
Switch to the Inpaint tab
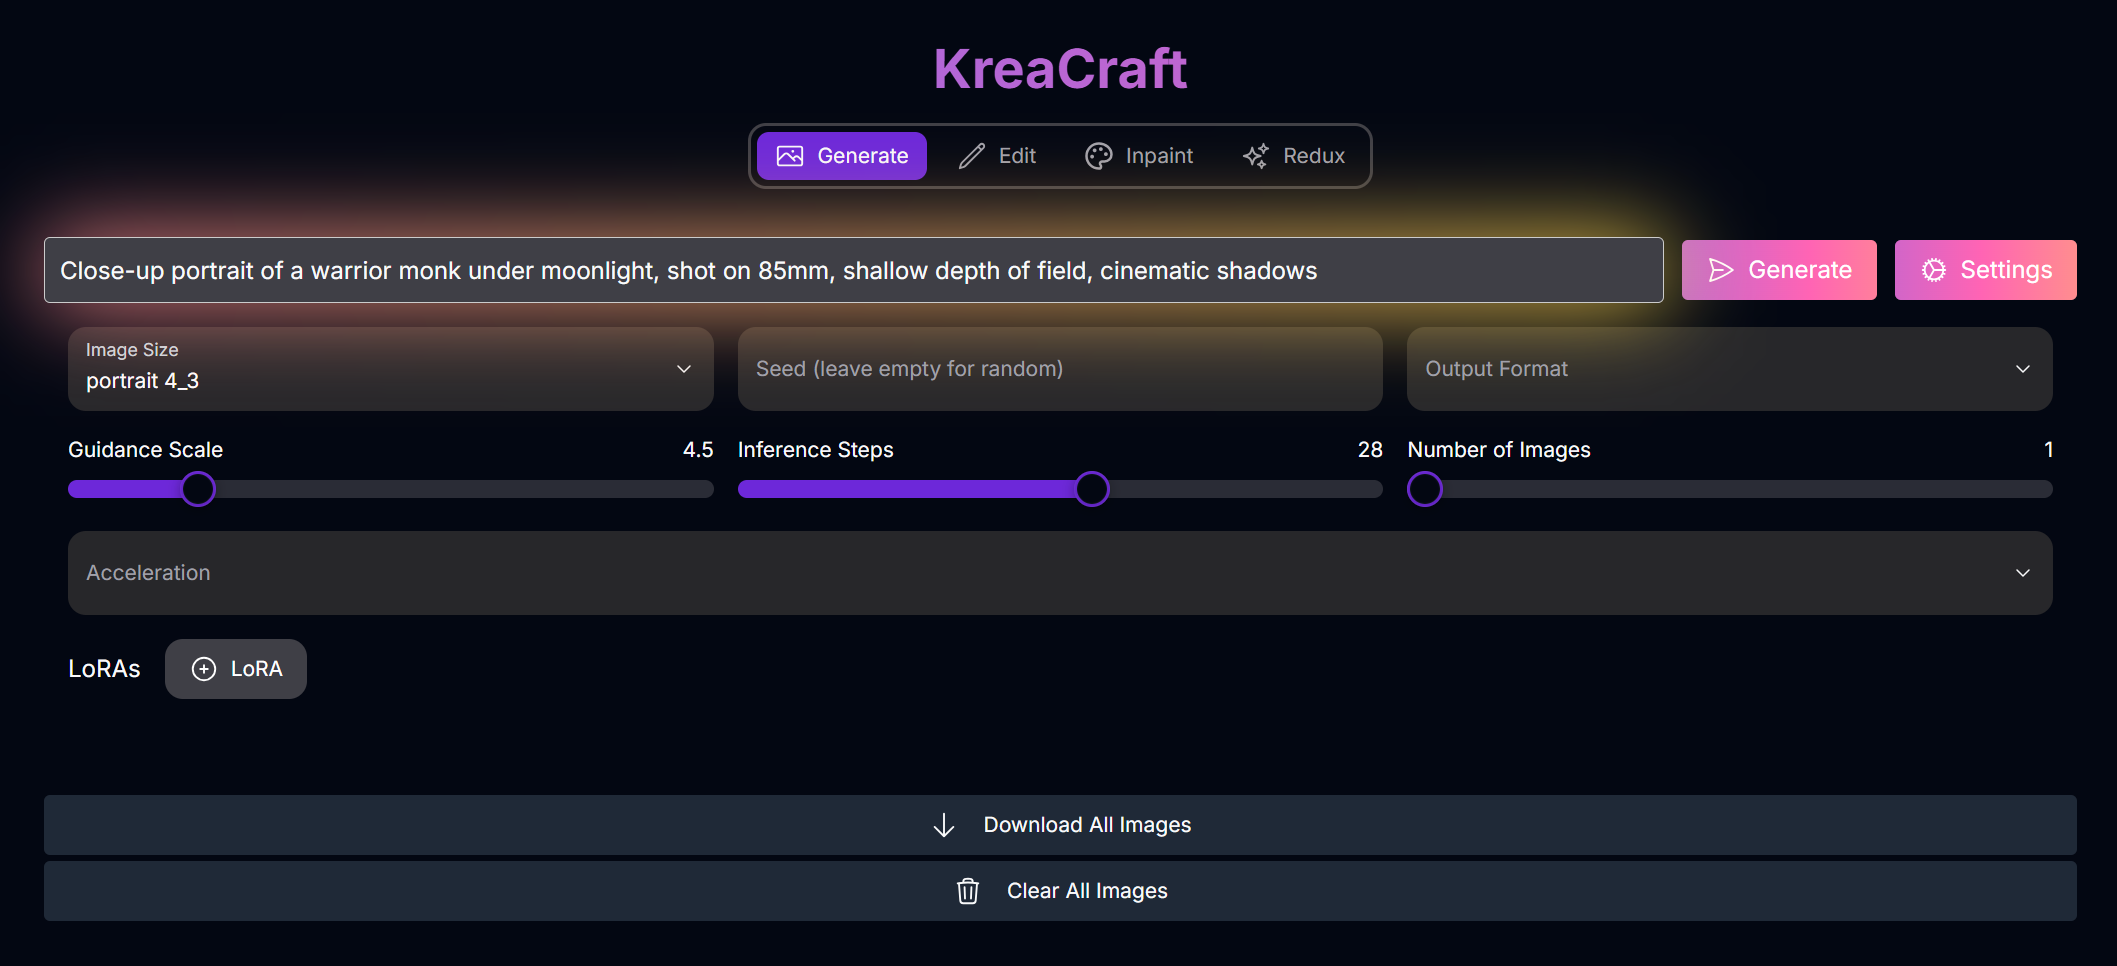(1139, 156)
